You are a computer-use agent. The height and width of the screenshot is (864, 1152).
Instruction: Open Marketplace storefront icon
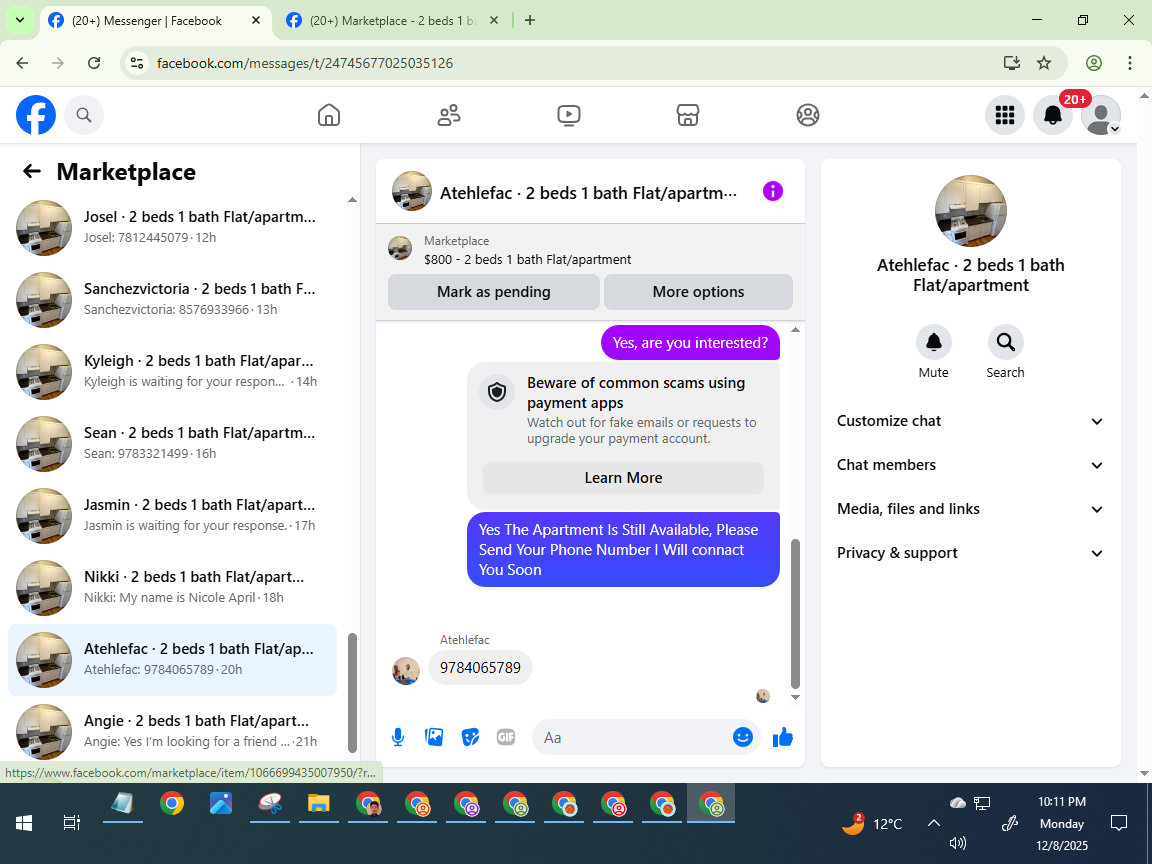click(x=688, y=115)
